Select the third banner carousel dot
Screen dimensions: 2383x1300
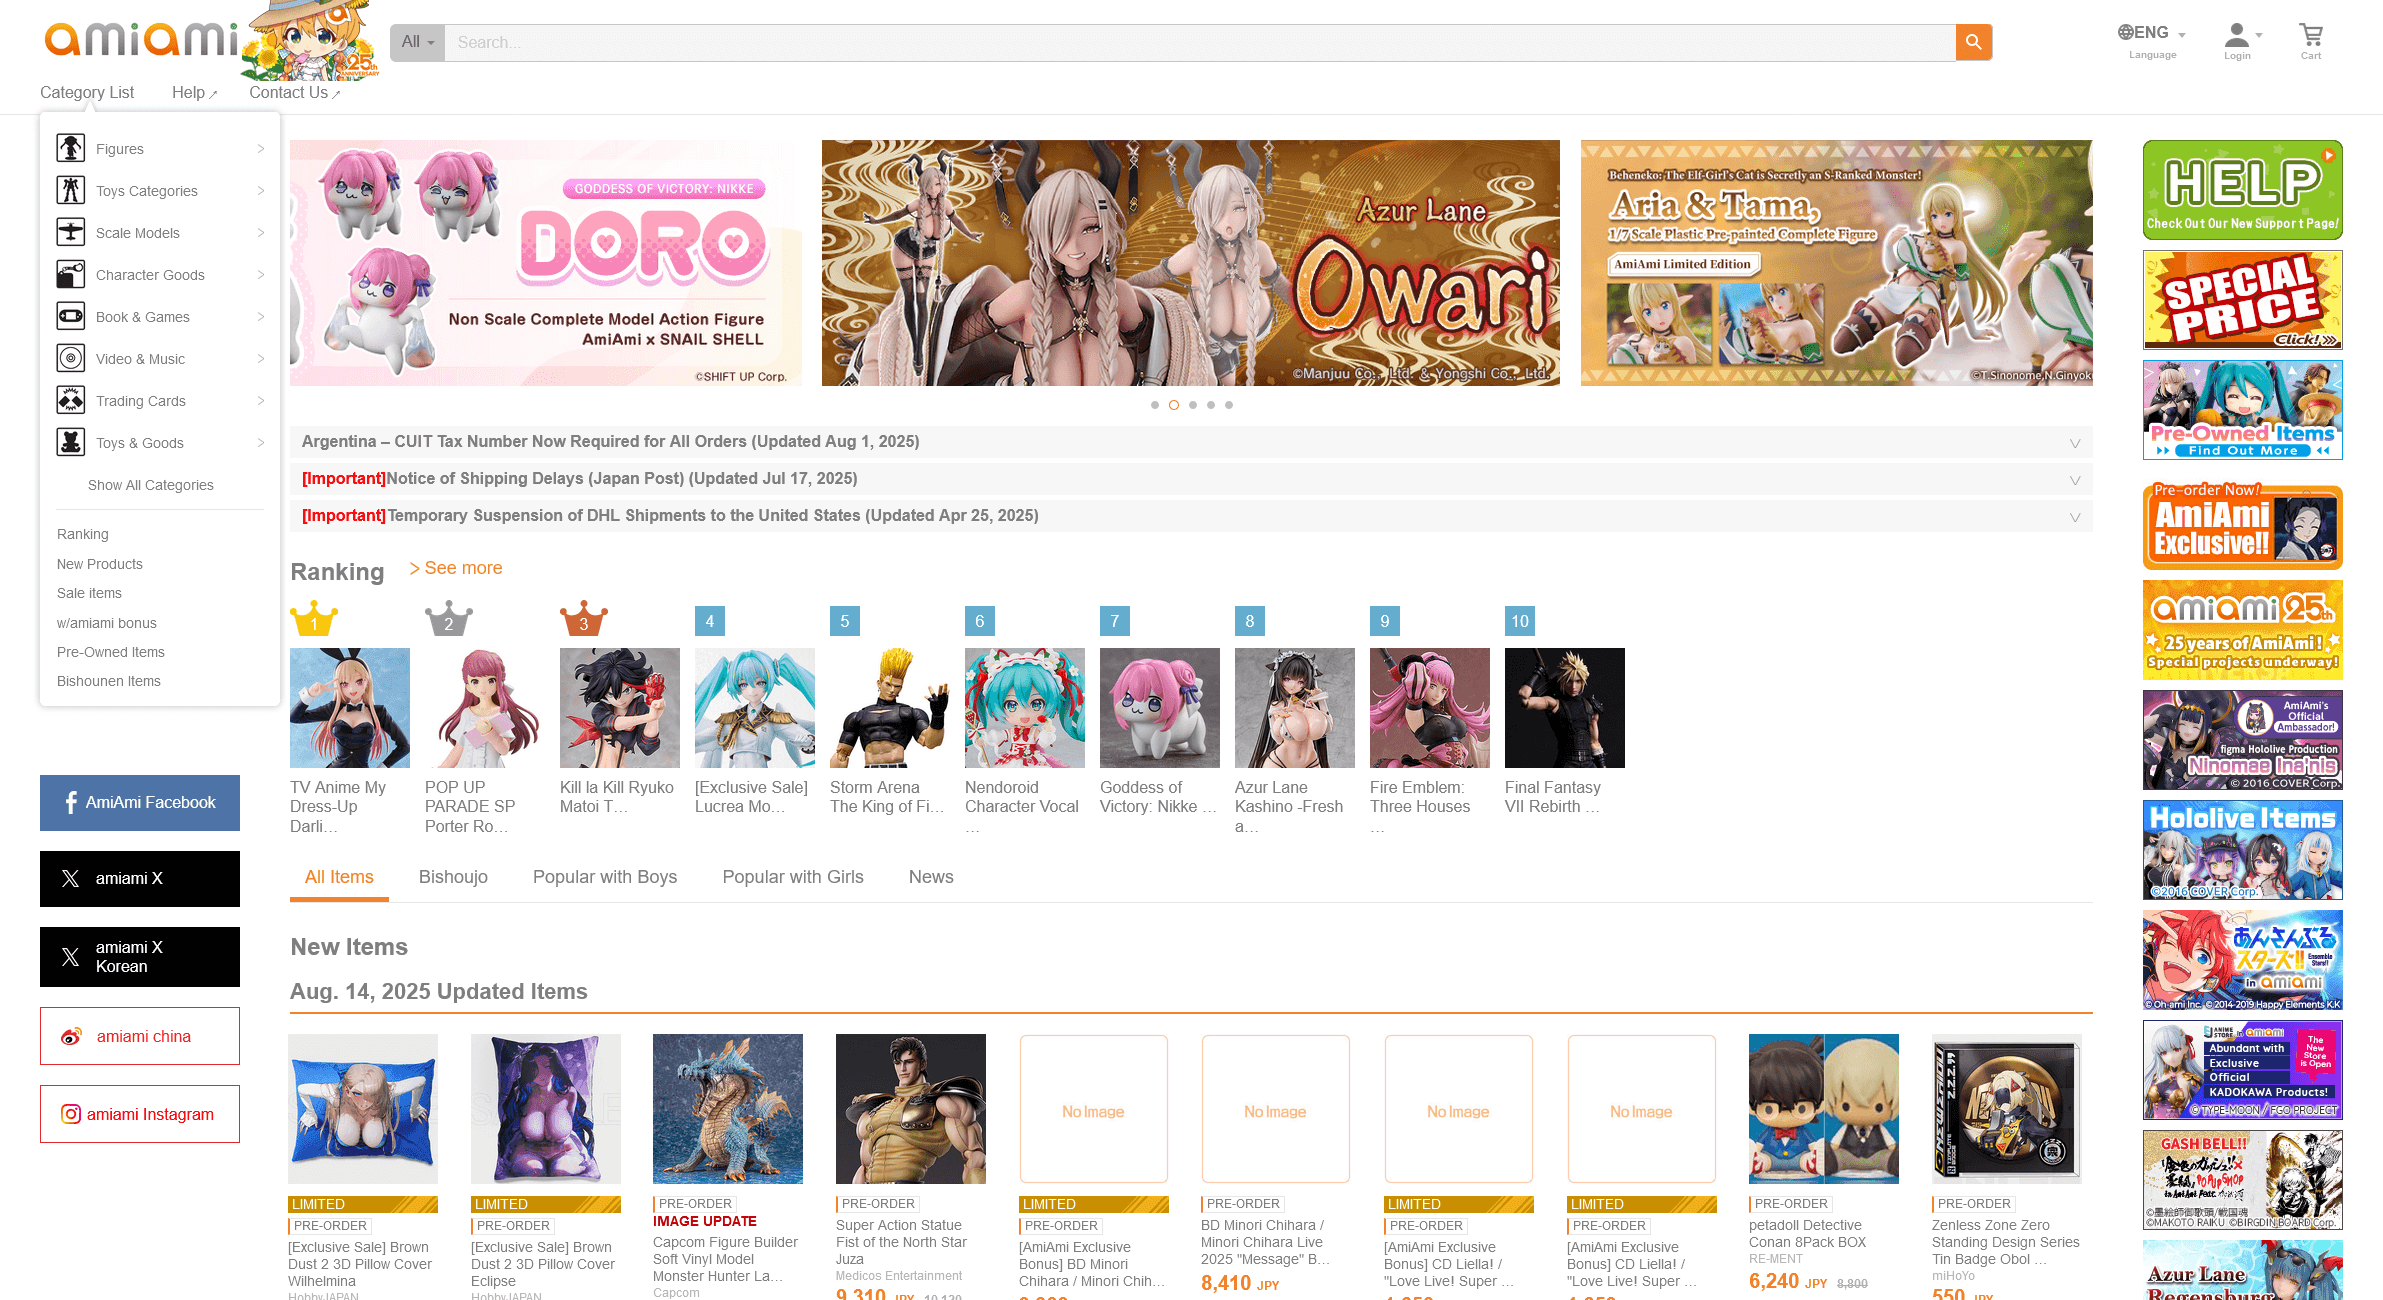[1193, 405]
